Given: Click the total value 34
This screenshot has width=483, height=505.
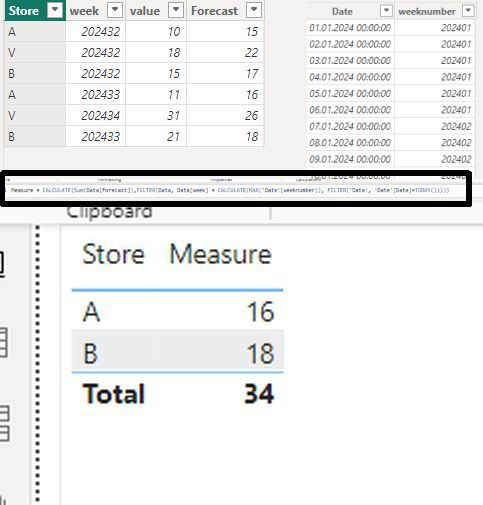Looking at the screenshot, I should (x=259, y=394).
